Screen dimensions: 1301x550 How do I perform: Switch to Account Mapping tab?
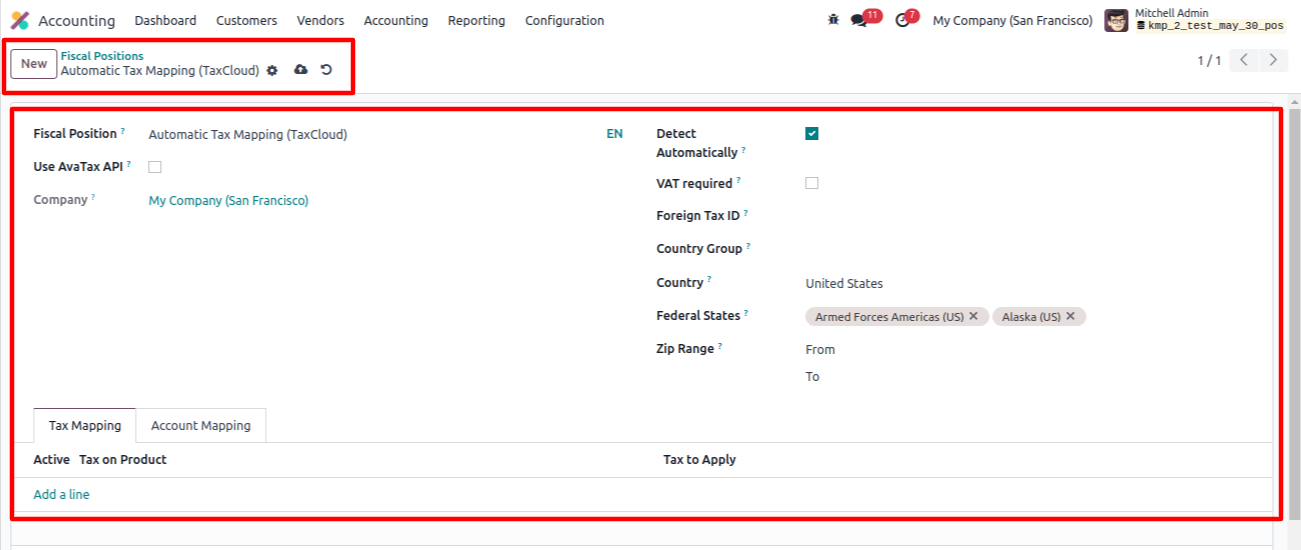[201, 425]
